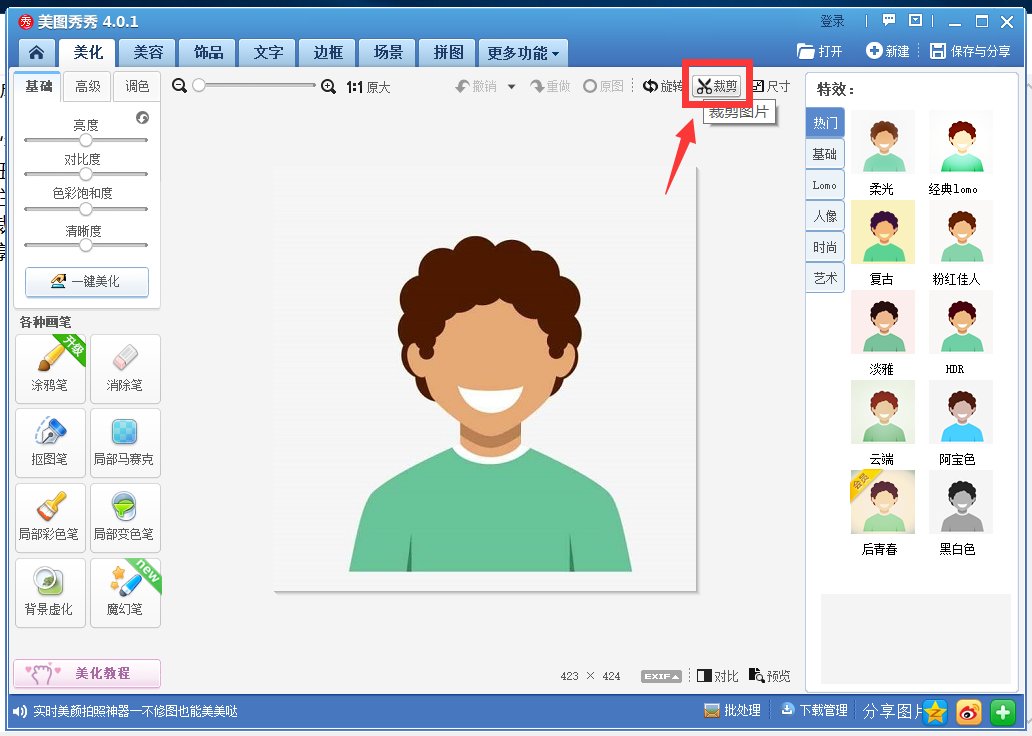Select the 背景虚化 background blur tool
The width and height of the screenshot is (1032, 736).
tap(50, 593)
